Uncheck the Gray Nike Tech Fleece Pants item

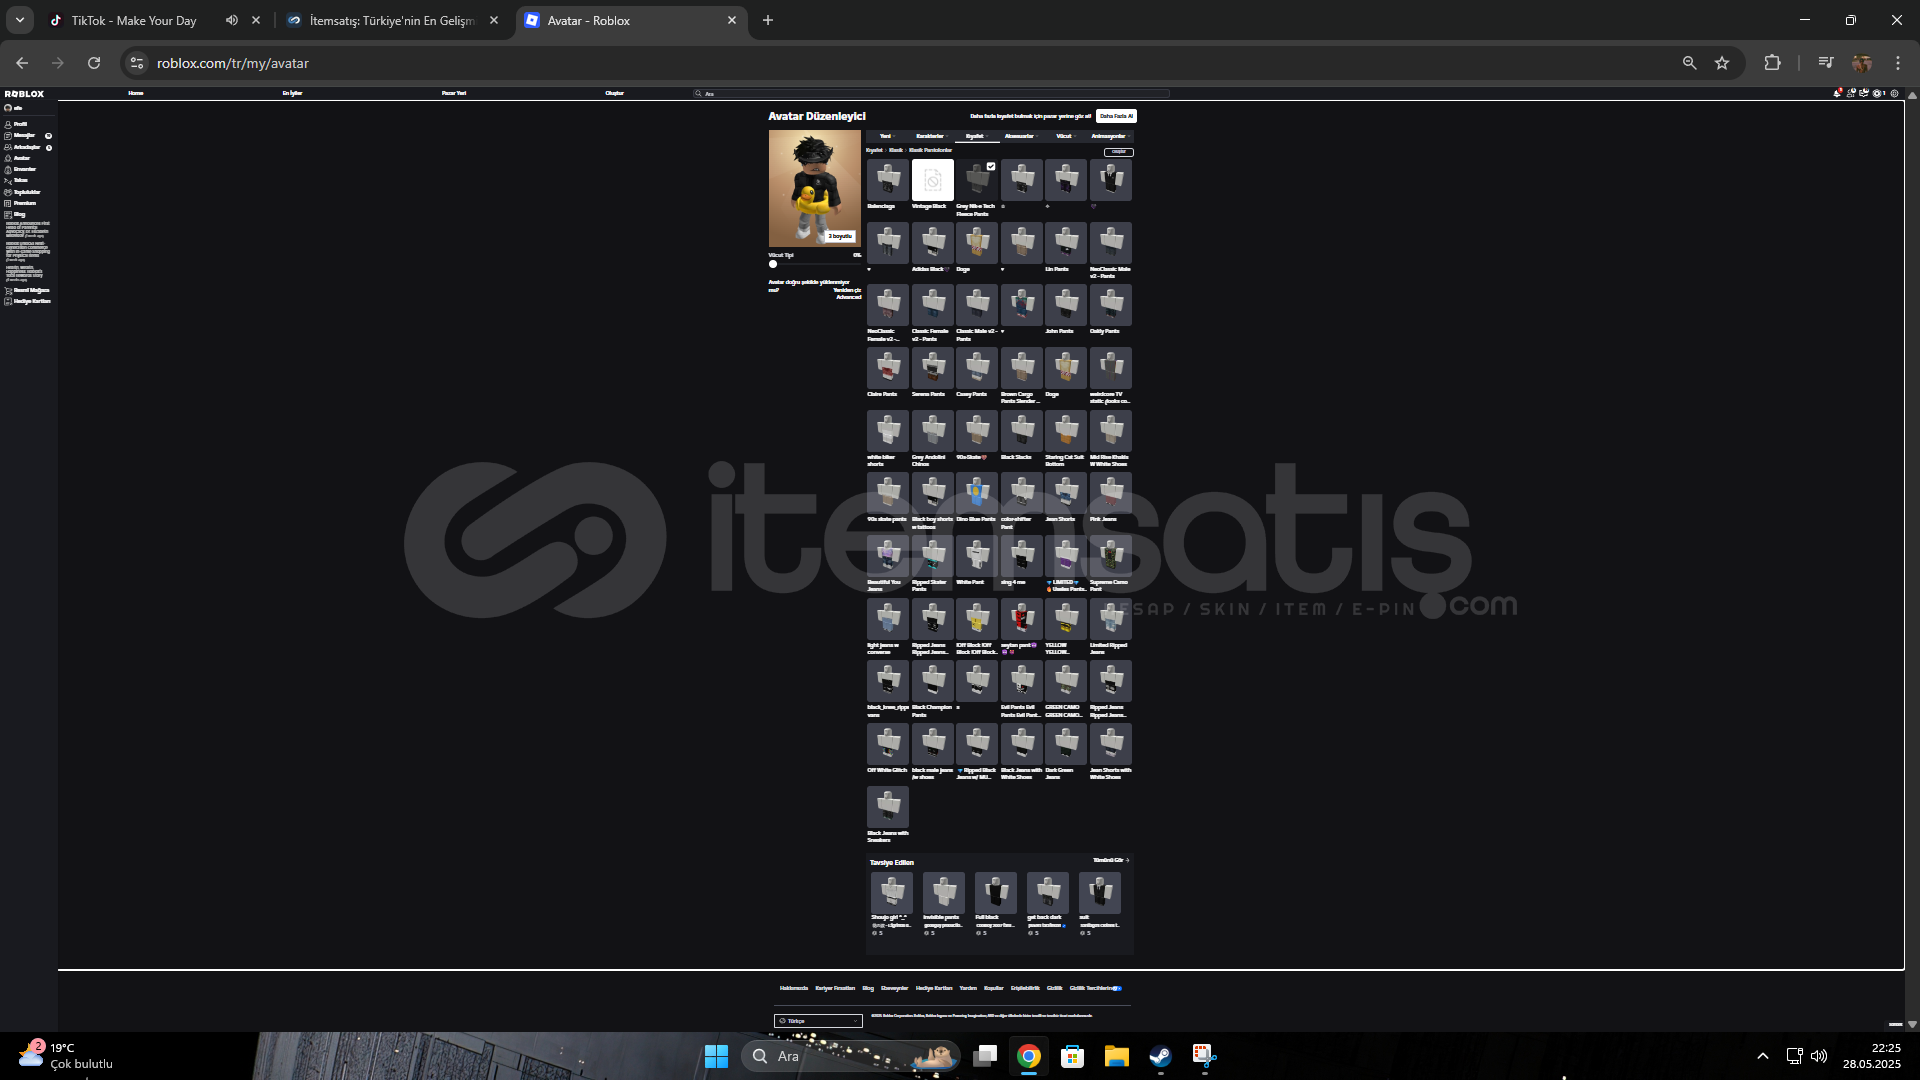[x=990, y=167]
